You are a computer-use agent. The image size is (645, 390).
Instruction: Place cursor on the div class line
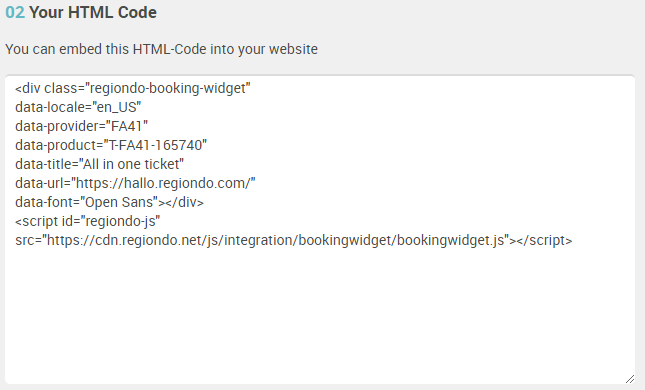[132, 88]
